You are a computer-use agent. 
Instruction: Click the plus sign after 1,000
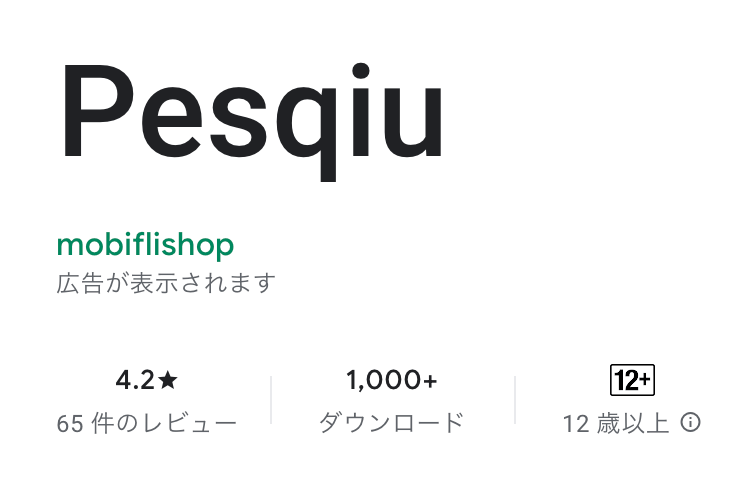click(x=430, y=381)
